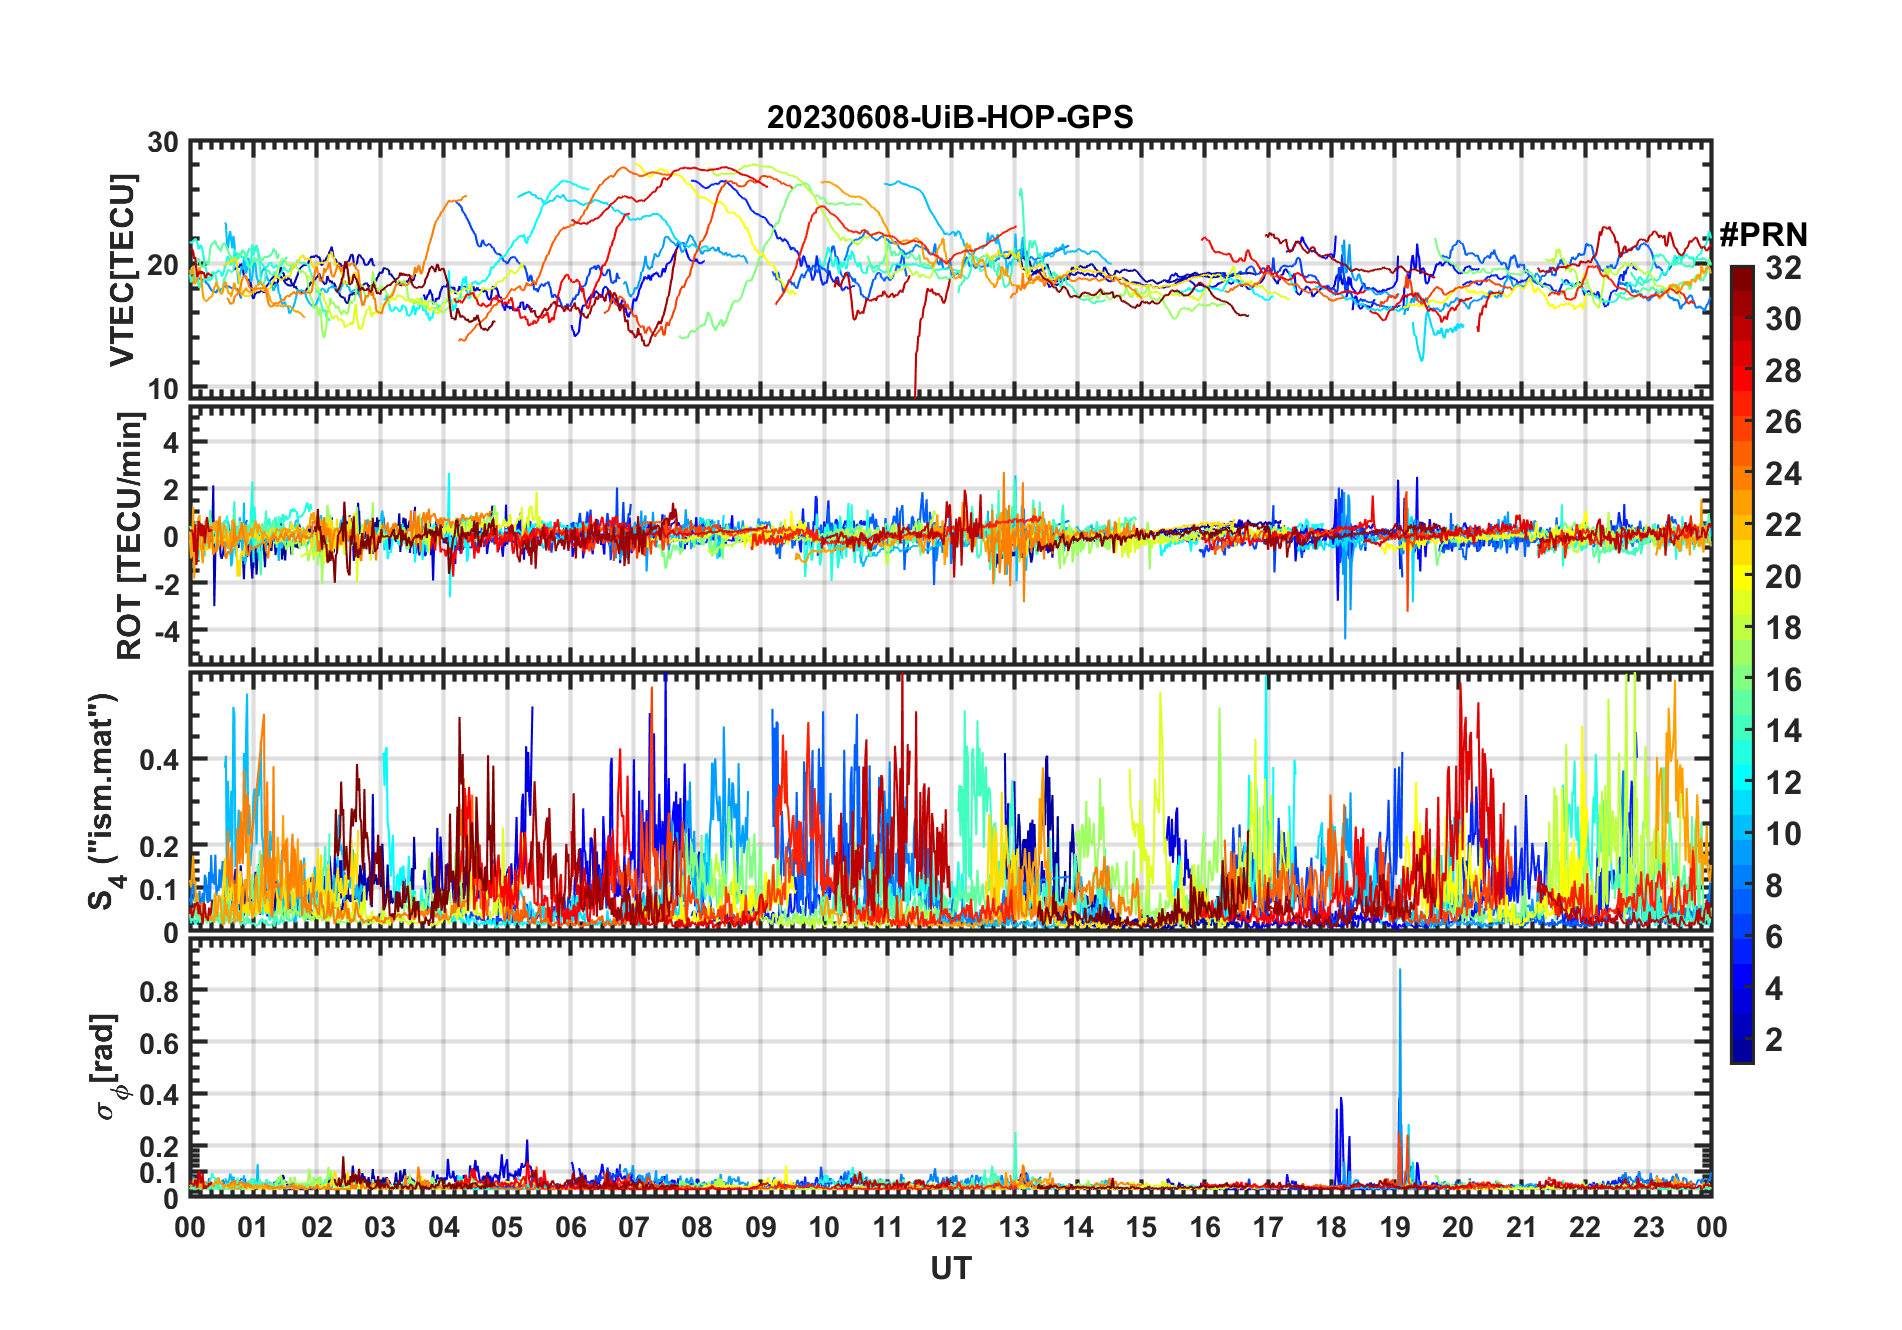This screenshot has height=1330, width=1902.
Task: Click hour label "21" on the UT axis
Action: [1521, 1227]
